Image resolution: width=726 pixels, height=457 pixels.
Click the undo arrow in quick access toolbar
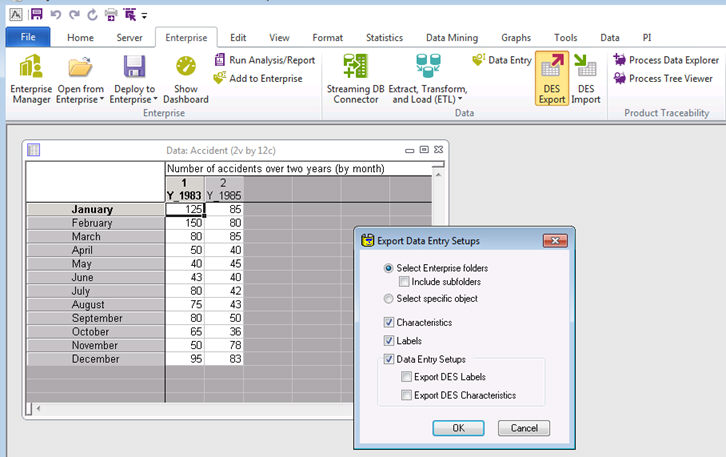click(x=56, y=15)
